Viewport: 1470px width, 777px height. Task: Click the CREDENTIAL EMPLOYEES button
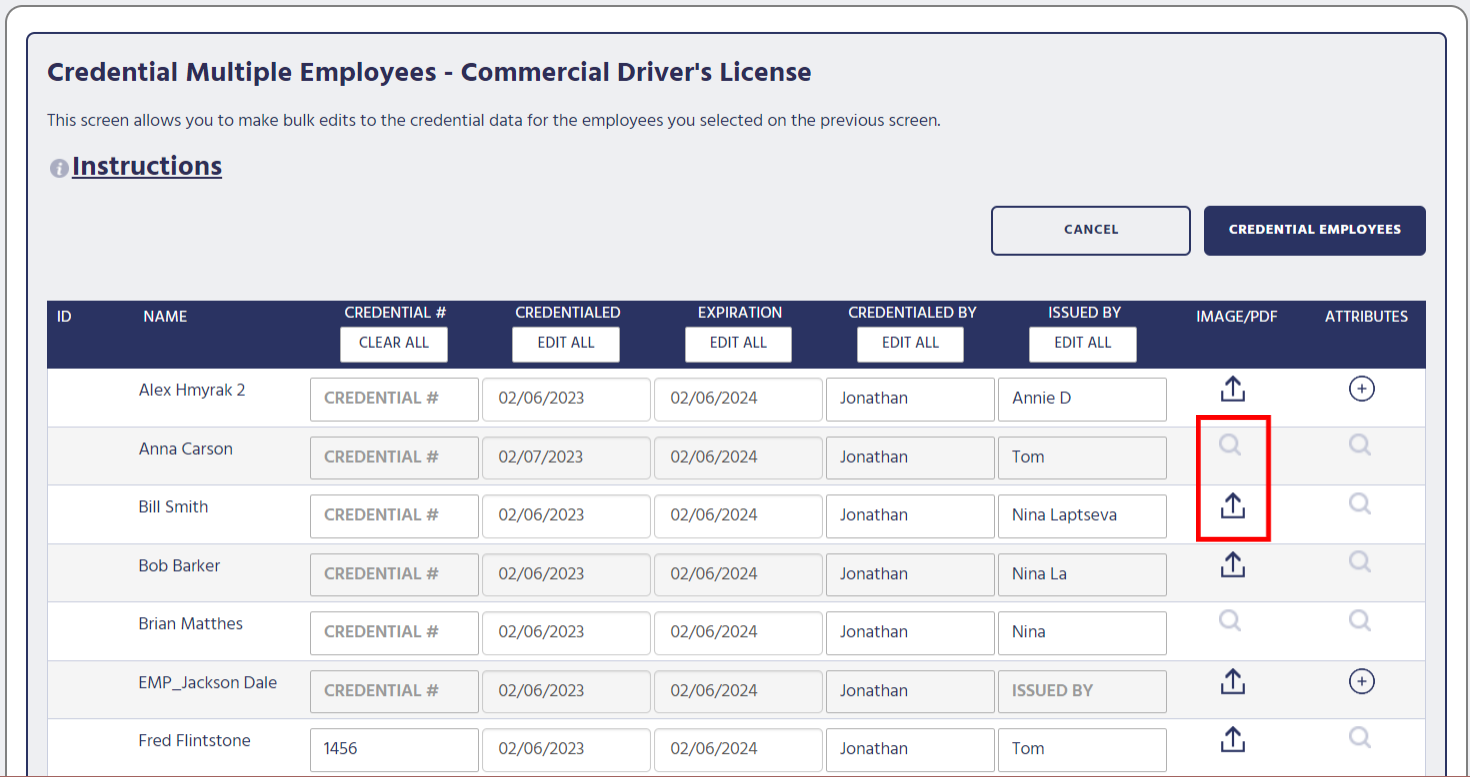click(x=1314, y=230)
